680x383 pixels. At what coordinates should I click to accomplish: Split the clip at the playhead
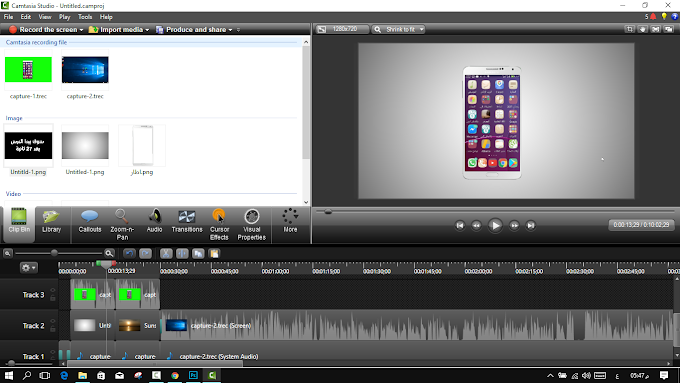[182, 253]
